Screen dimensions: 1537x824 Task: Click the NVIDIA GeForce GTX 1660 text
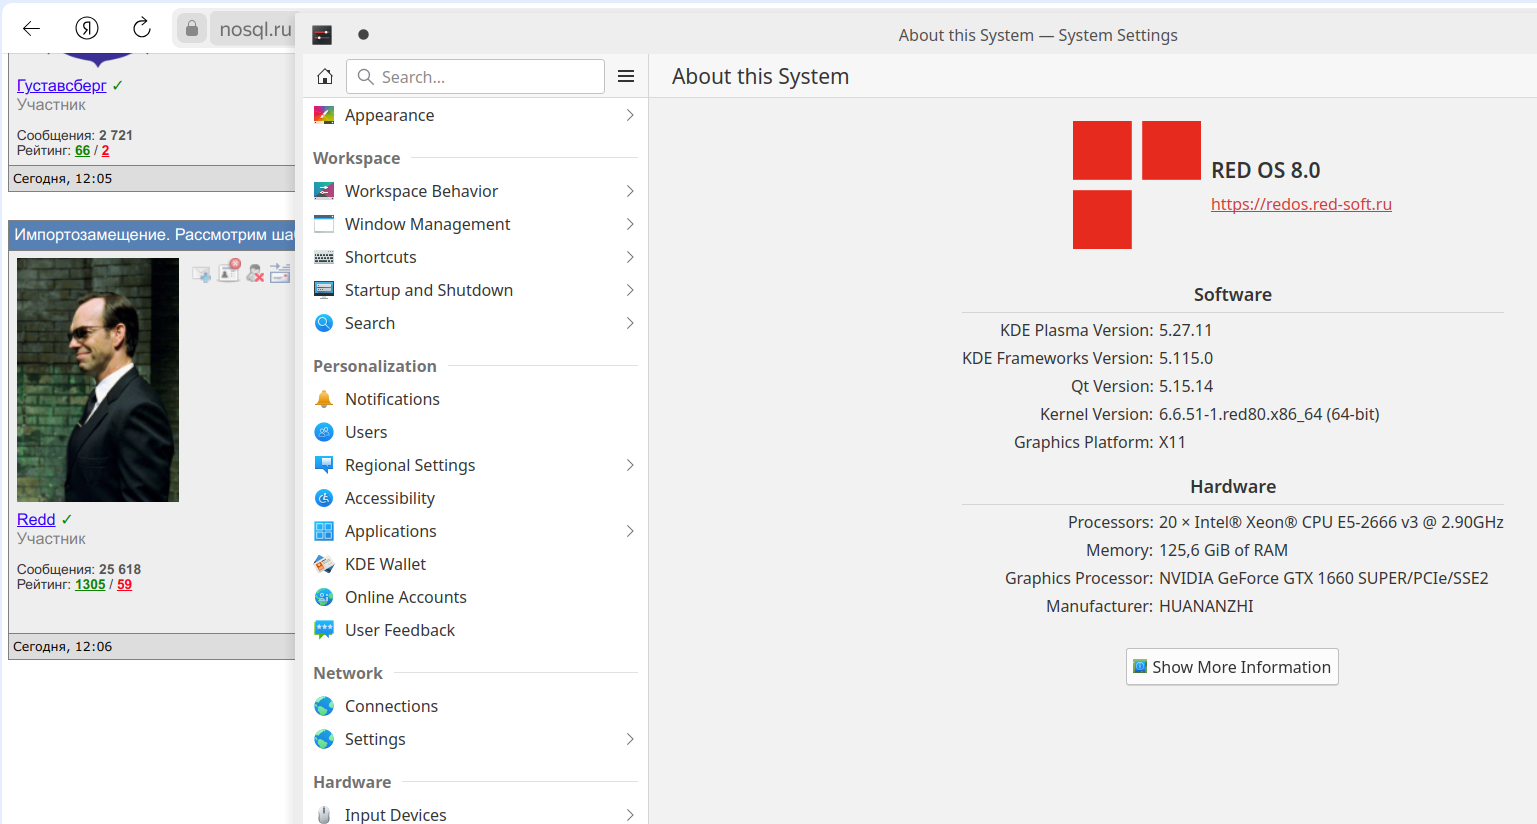(x=1323, y=578)
